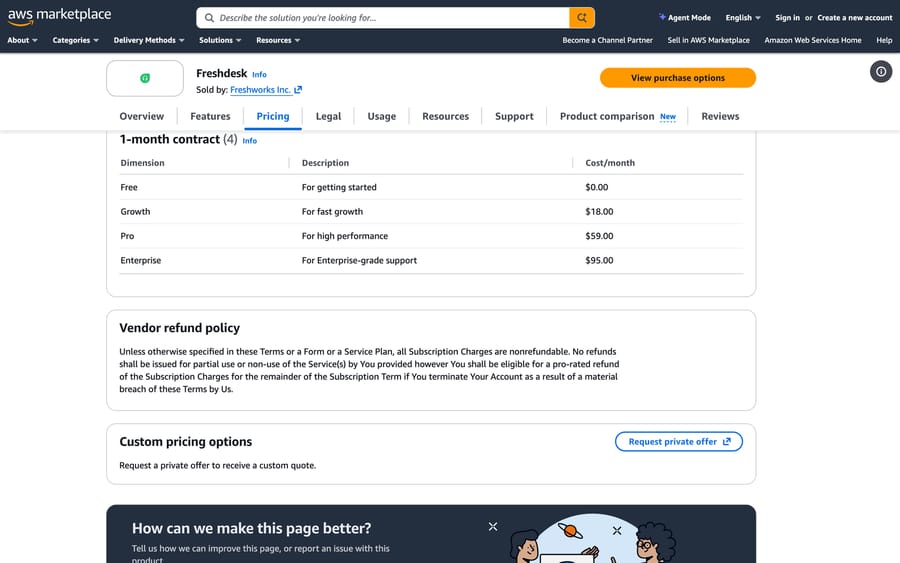The height and width of the screenshot is (563, 900).
Task: Click 'For high performance' description
Action: click(345, 236)
